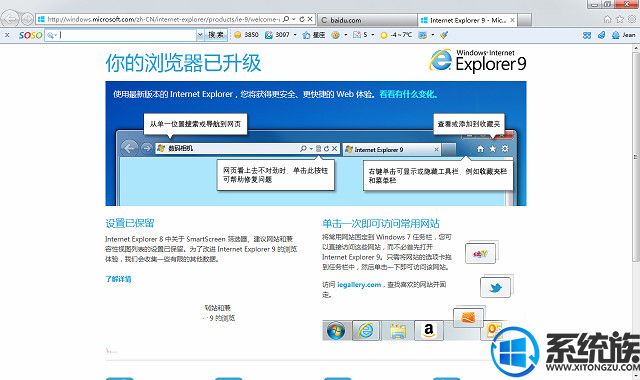The image size is (640, 380).
Task: Click the SOSO 搜索 button
Action: 216,35
